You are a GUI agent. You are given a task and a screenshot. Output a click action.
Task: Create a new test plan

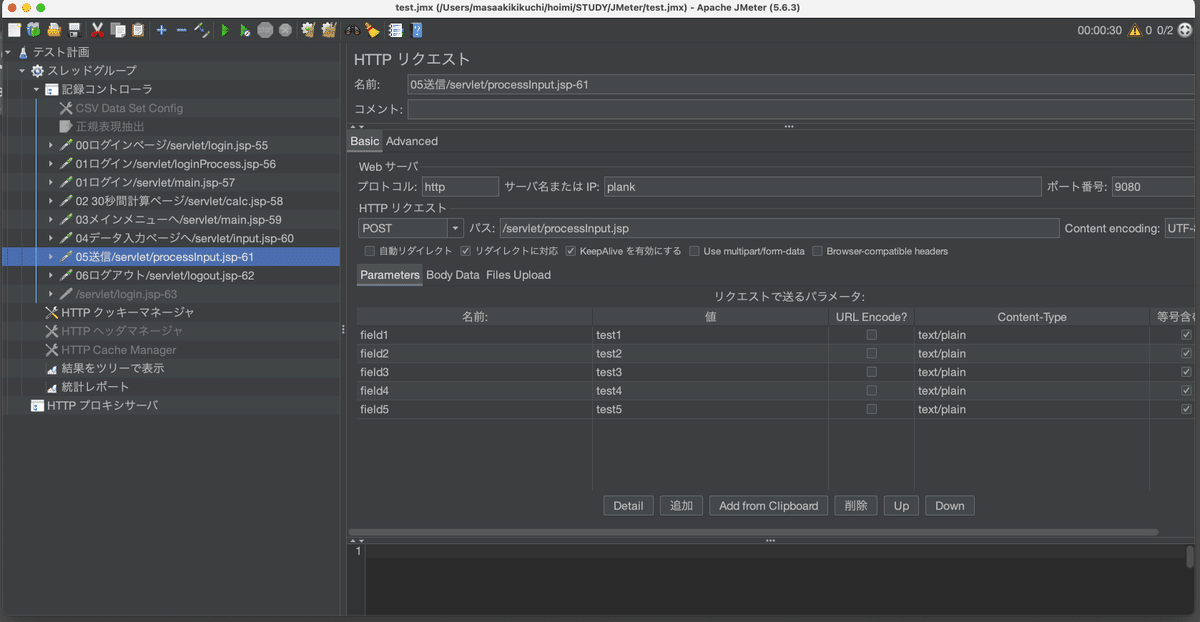[13, 31]
